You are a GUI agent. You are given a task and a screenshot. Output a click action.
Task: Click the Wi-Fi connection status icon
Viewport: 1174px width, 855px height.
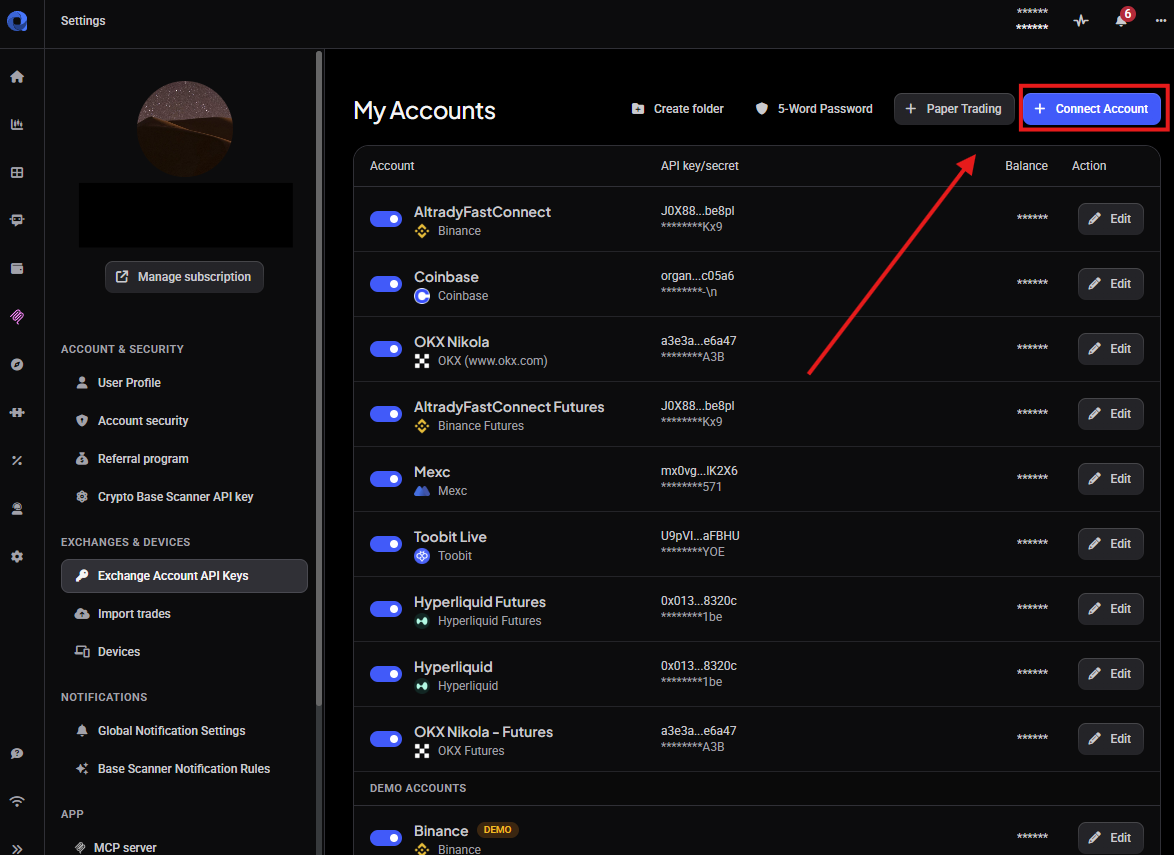point(17,801)
